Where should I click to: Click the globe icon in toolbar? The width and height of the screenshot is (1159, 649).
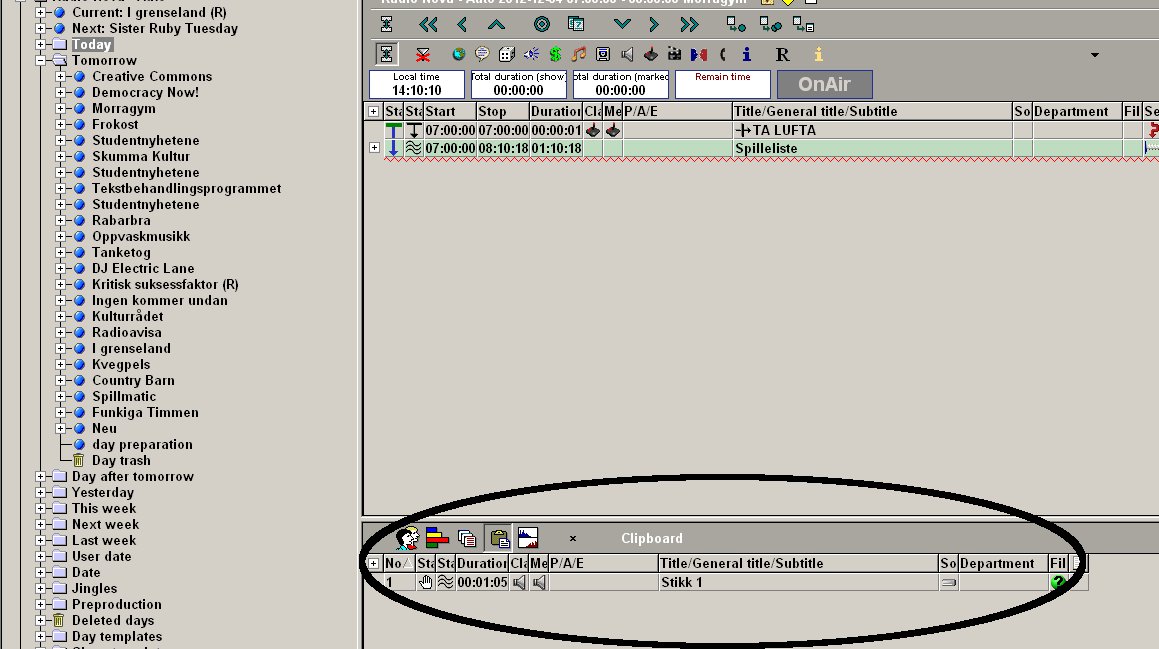tap(459, 54)
